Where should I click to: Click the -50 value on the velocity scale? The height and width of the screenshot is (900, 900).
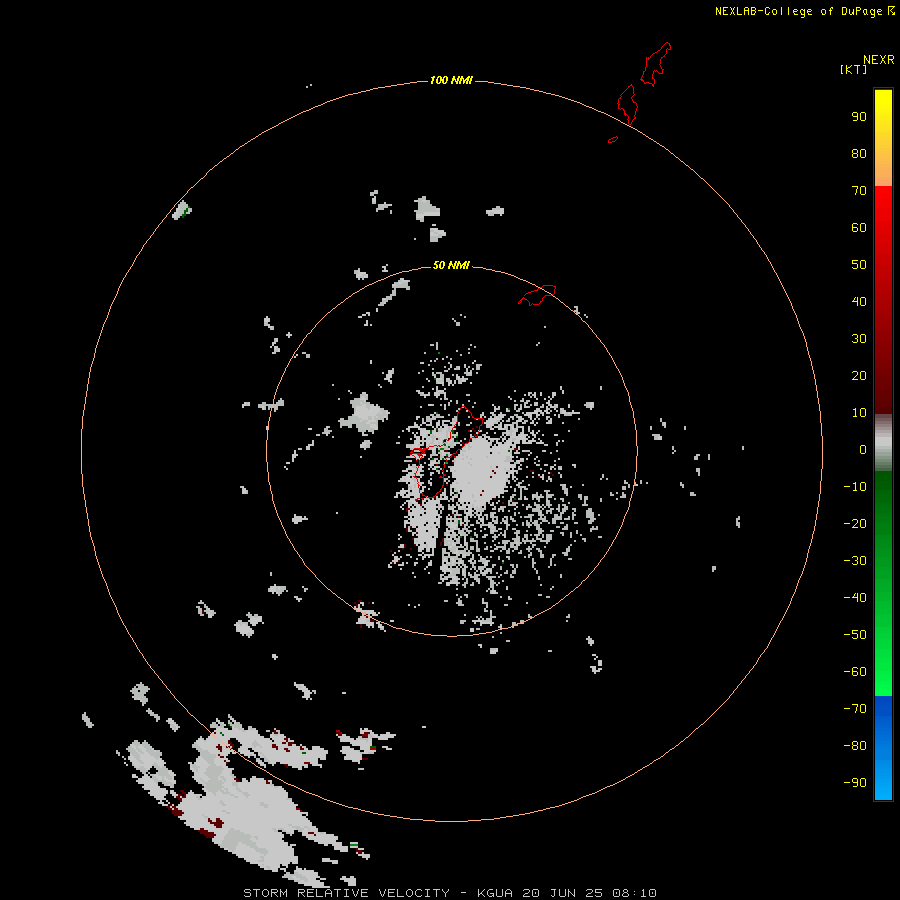(855, 635)
